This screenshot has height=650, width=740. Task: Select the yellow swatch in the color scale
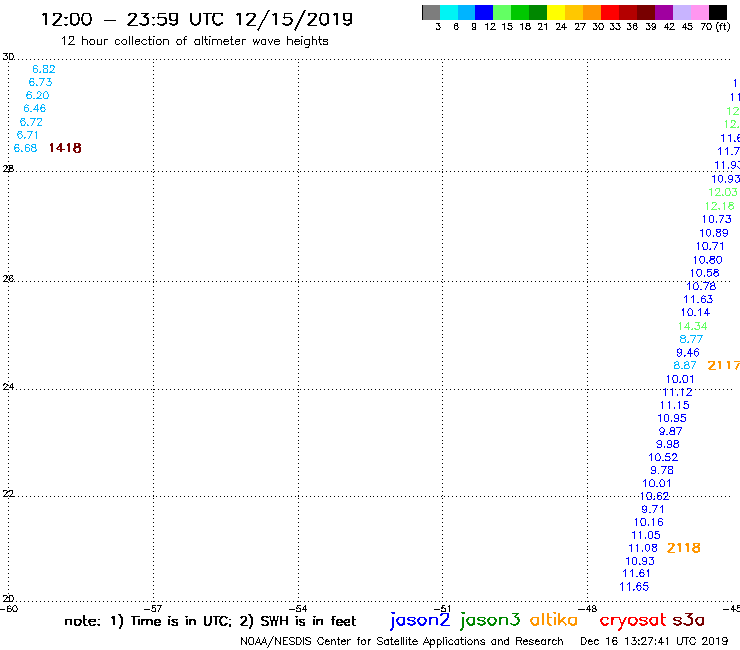[555, 12]
